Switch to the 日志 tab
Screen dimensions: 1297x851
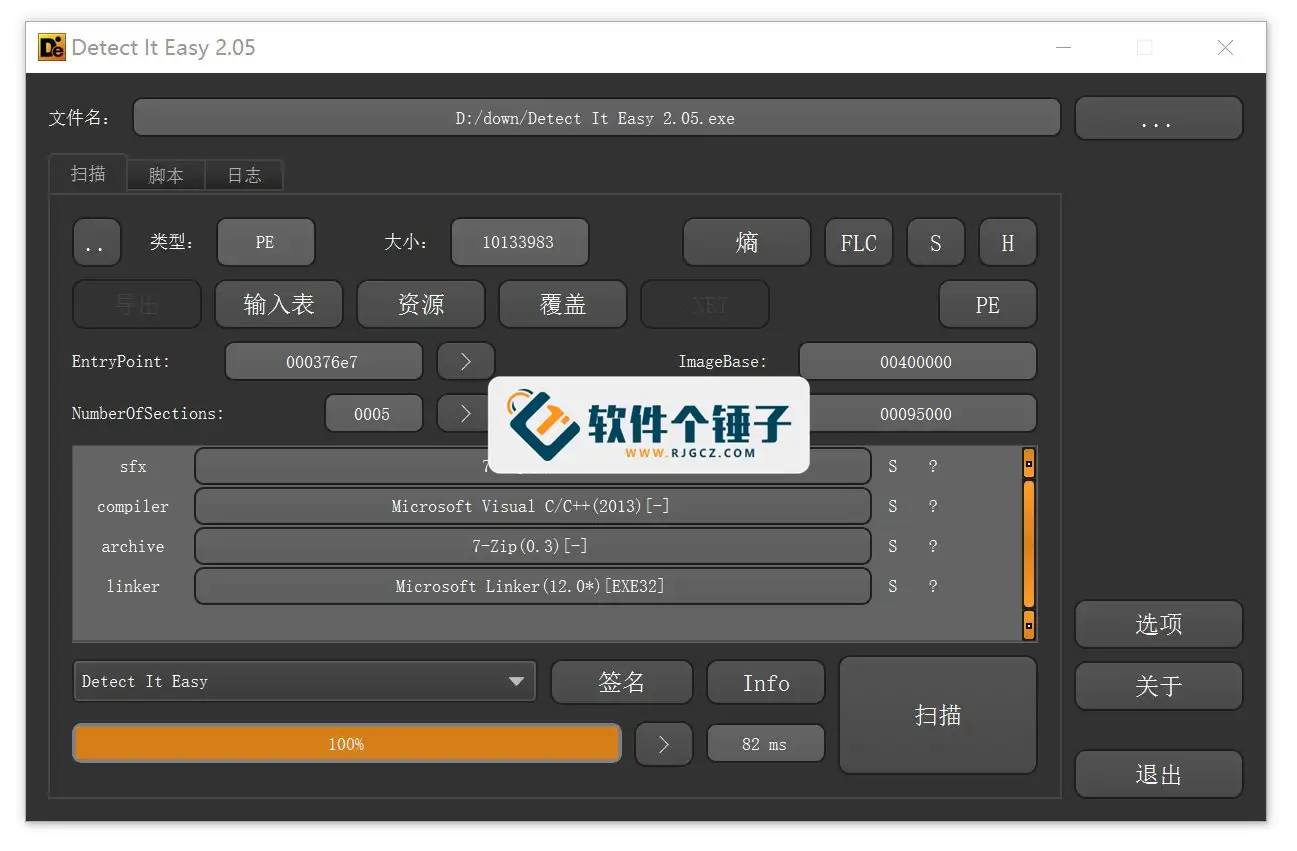click(x=244, y=175)
